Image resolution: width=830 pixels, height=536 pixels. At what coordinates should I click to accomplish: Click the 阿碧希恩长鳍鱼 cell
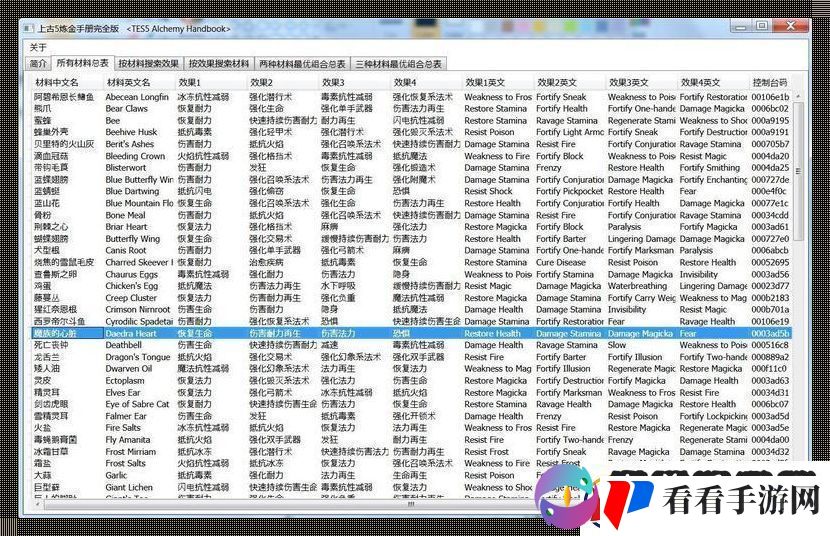(64, 97)
